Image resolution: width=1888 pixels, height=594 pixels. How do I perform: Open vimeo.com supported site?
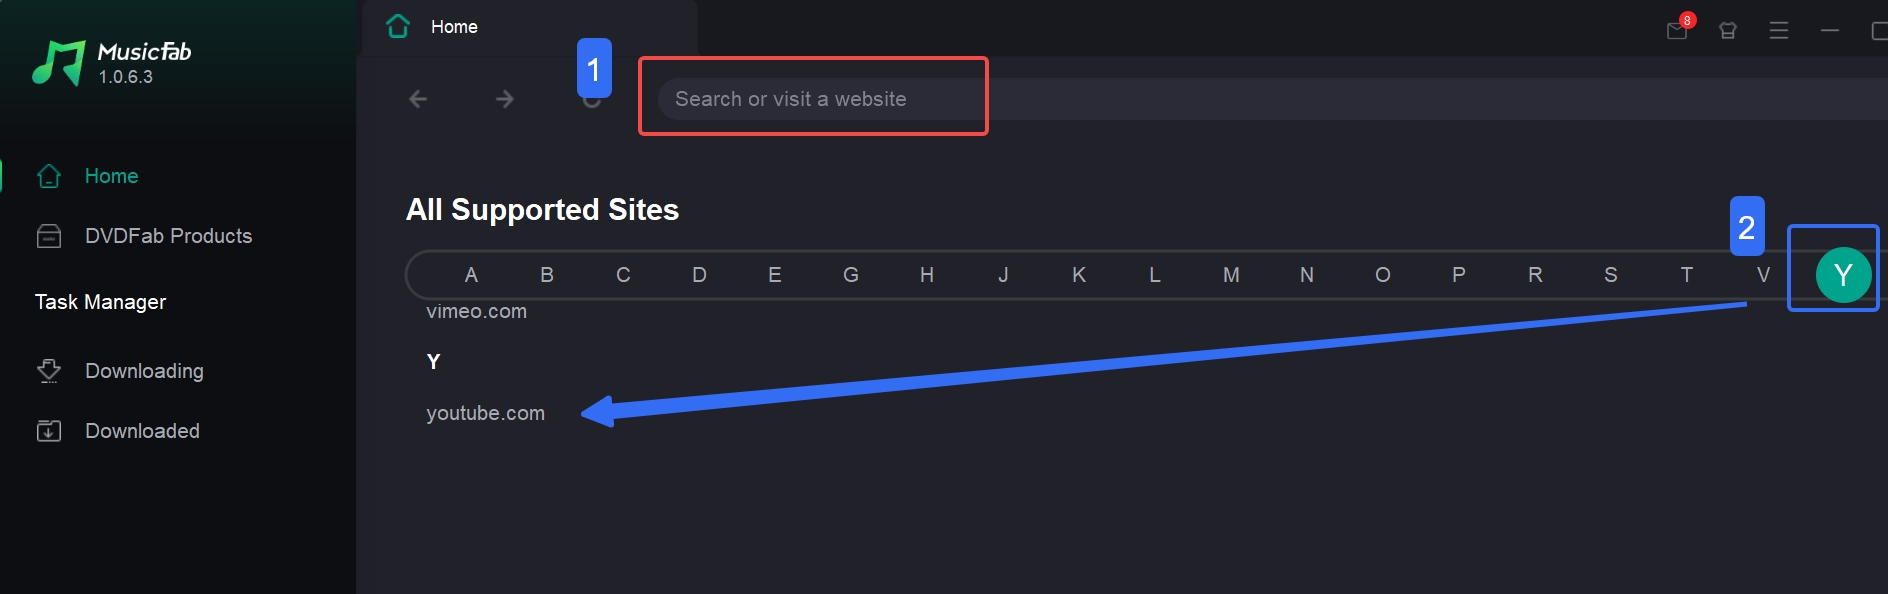477,311
